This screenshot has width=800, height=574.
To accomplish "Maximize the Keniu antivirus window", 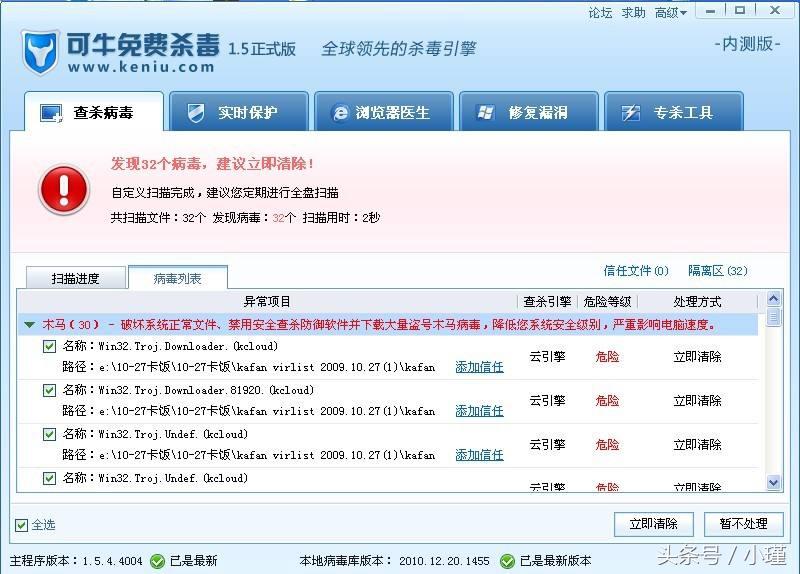I will [740, 11].
